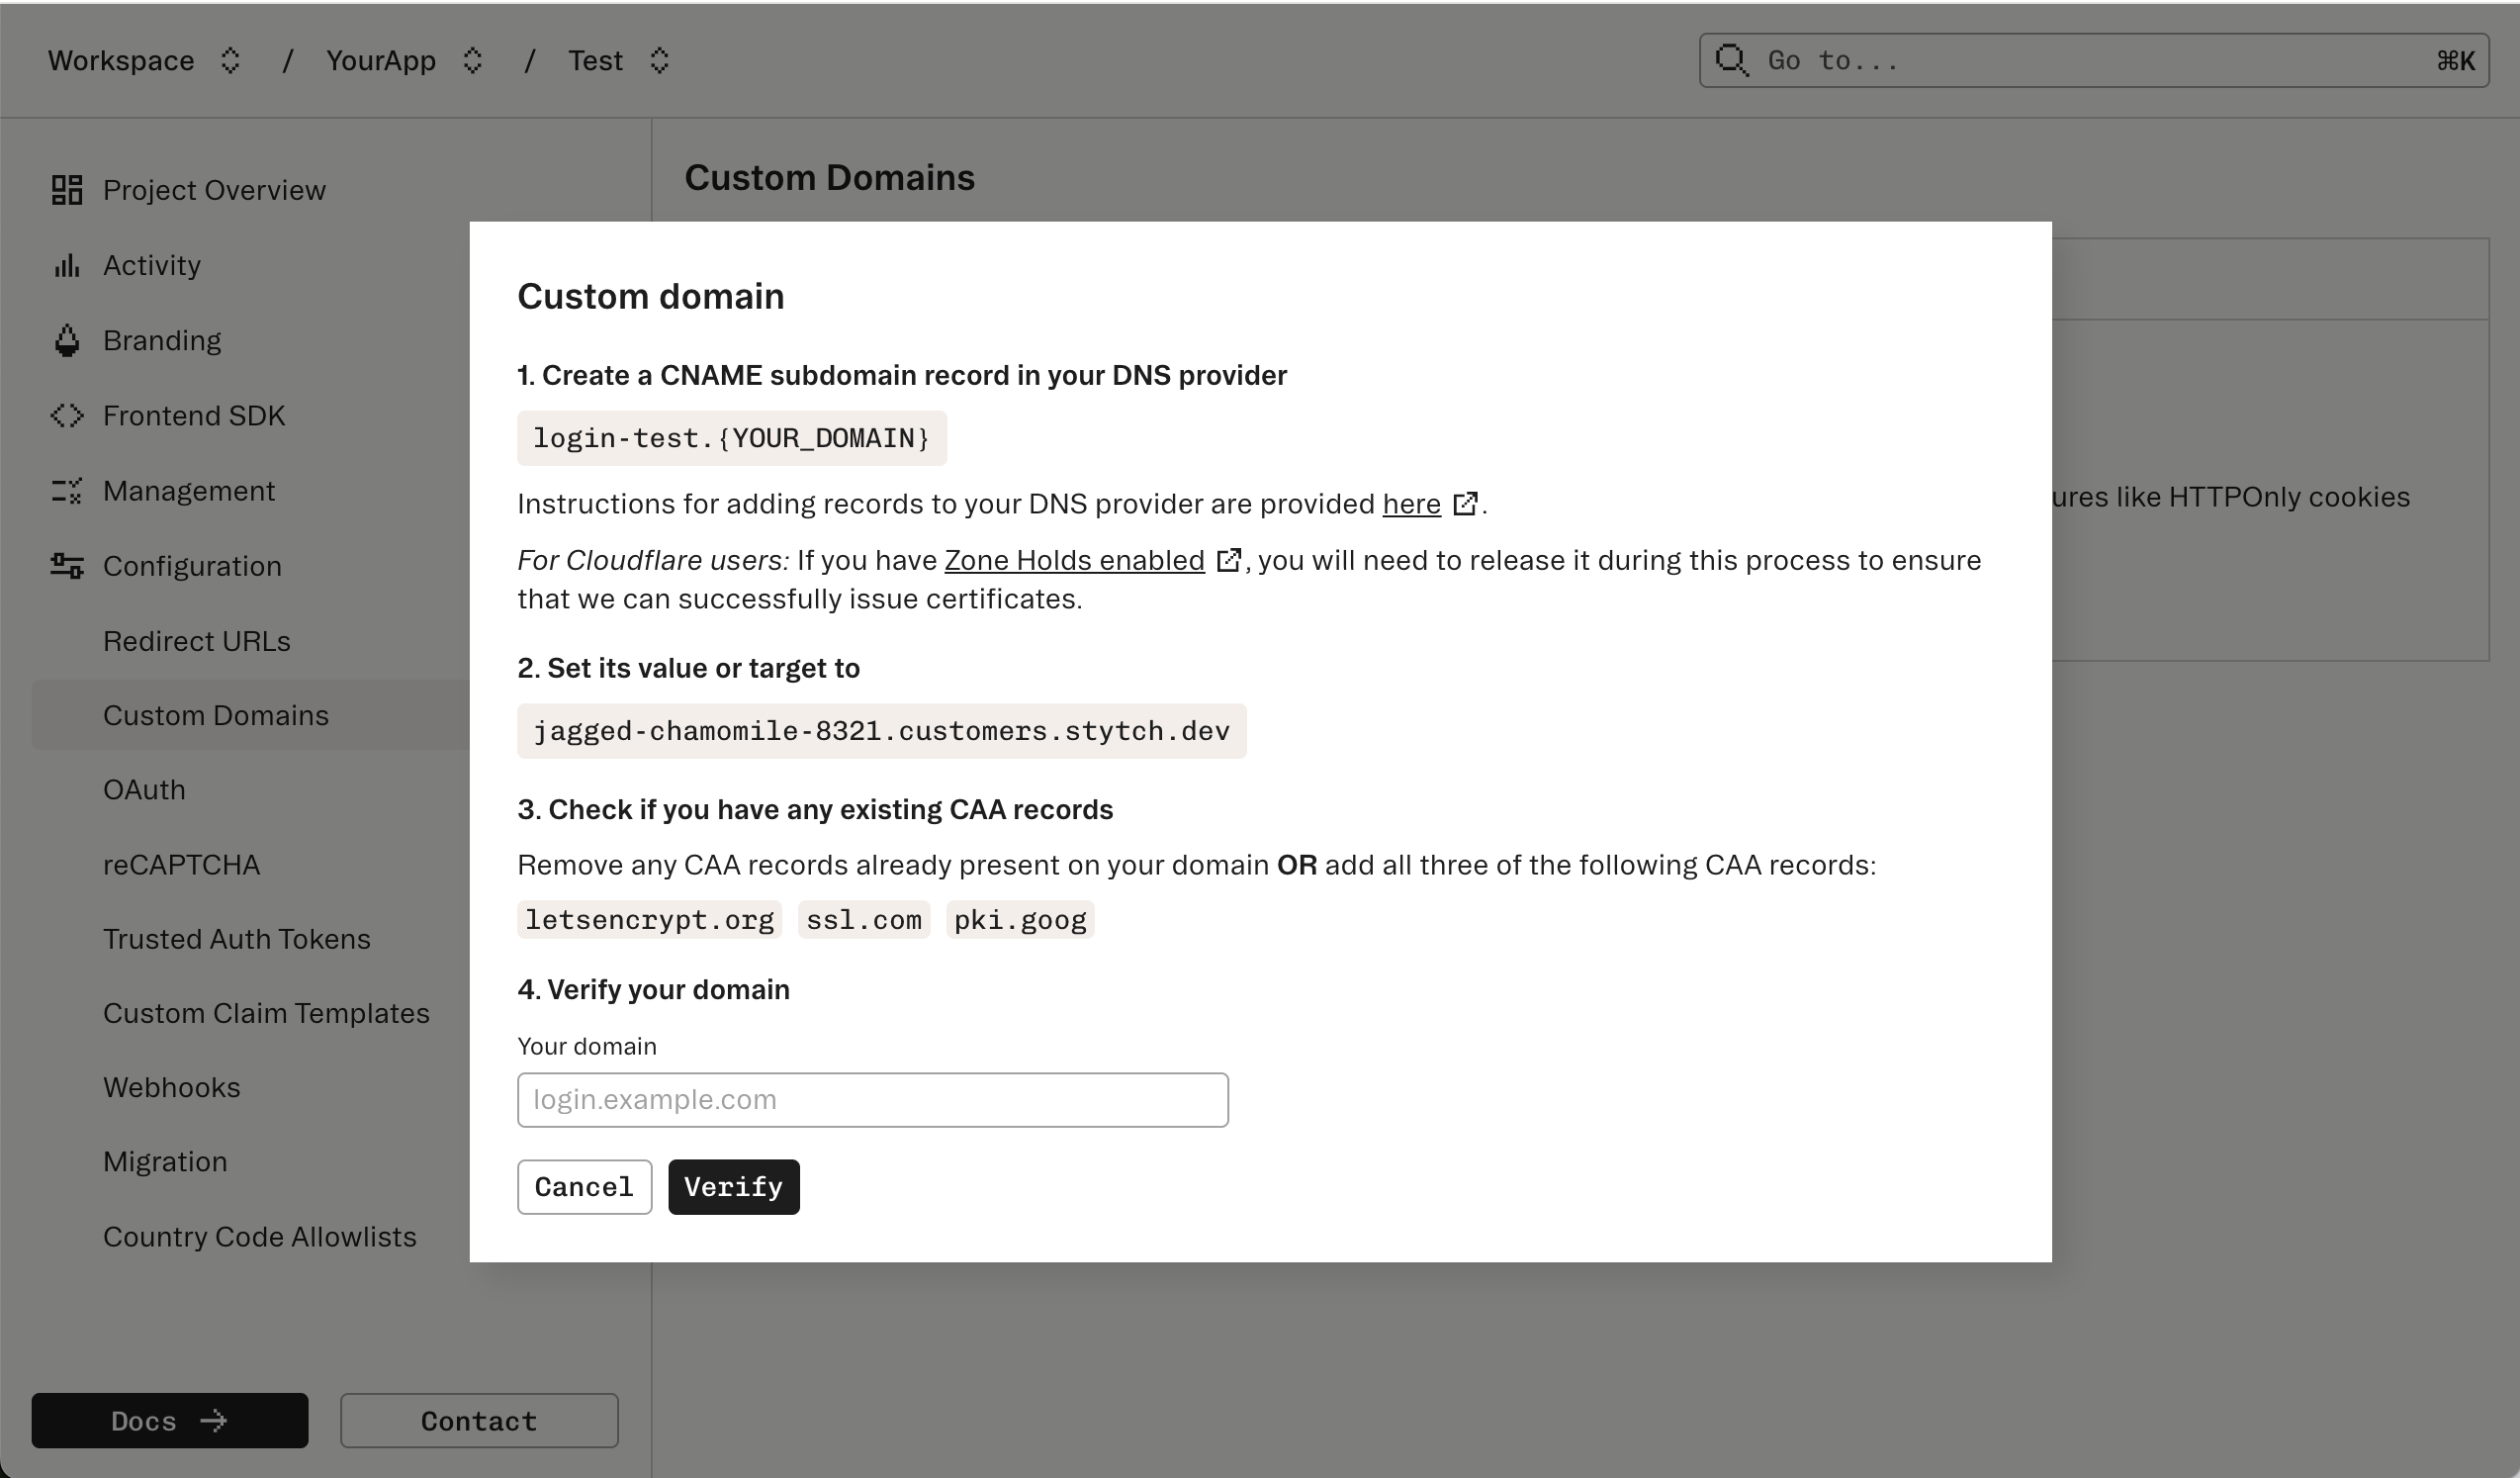Screen dimensions: 2520x1478
Task: Click the Verify button
Action: pyautogui.click(x=733, y=1186)
